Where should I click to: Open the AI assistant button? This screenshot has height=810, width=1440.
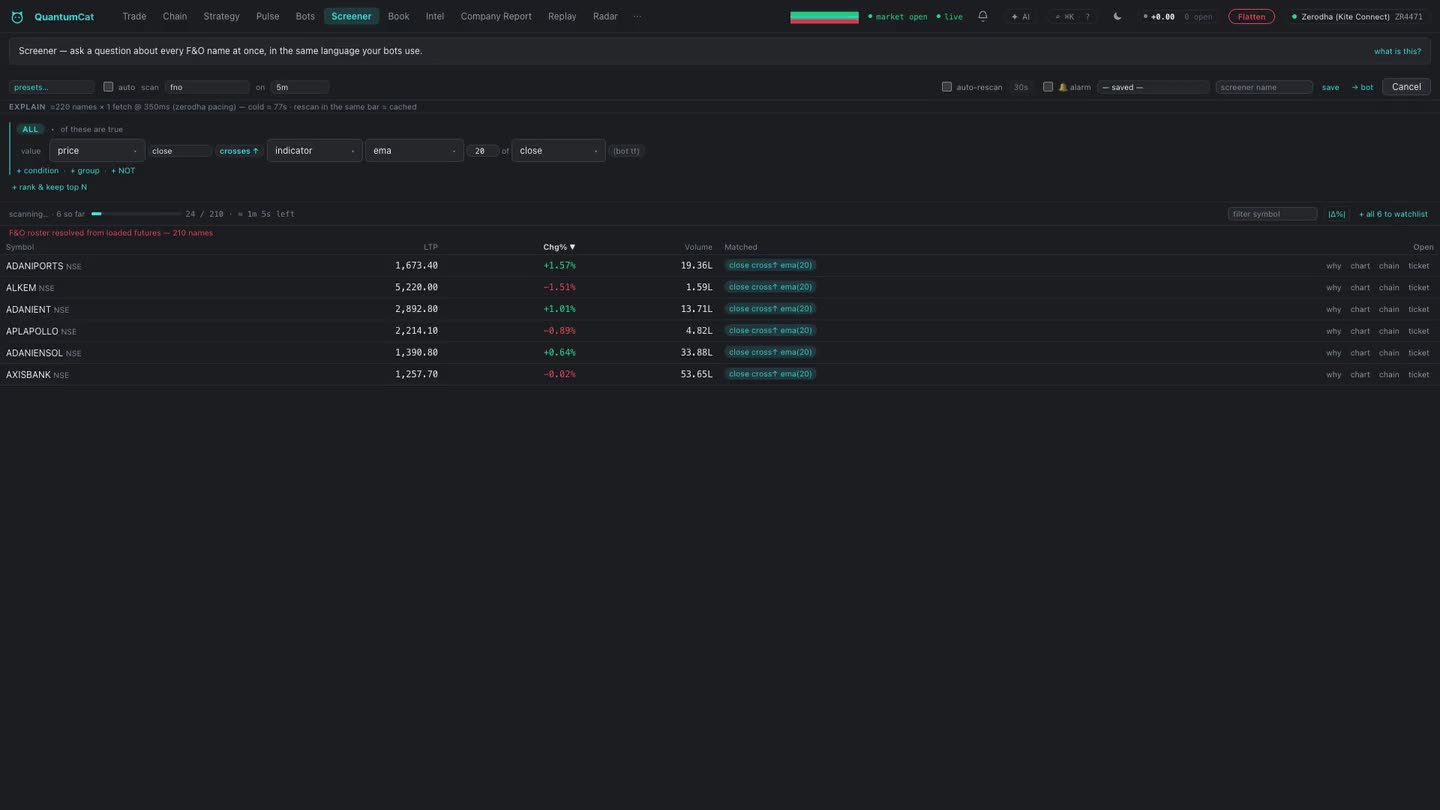(1020, 17)
